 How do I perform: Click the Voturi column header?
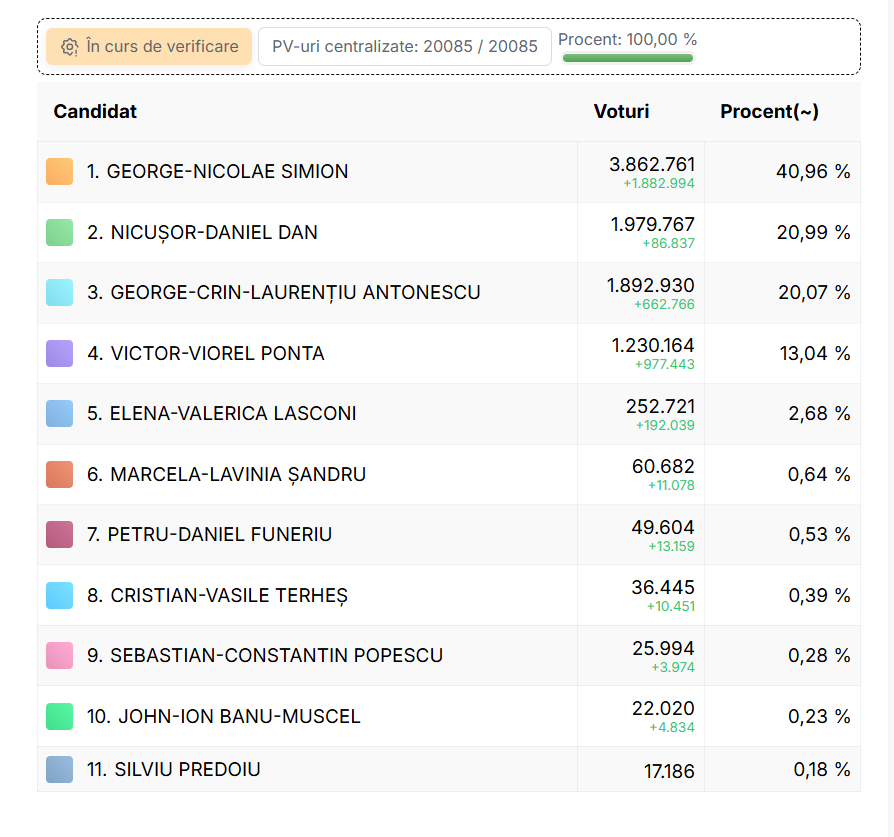coord(621,112)
